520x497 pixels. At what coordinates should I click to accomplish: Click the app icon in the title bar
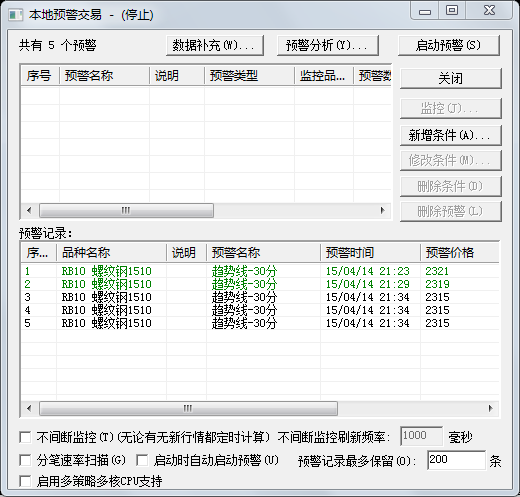[x=15, y=15]
